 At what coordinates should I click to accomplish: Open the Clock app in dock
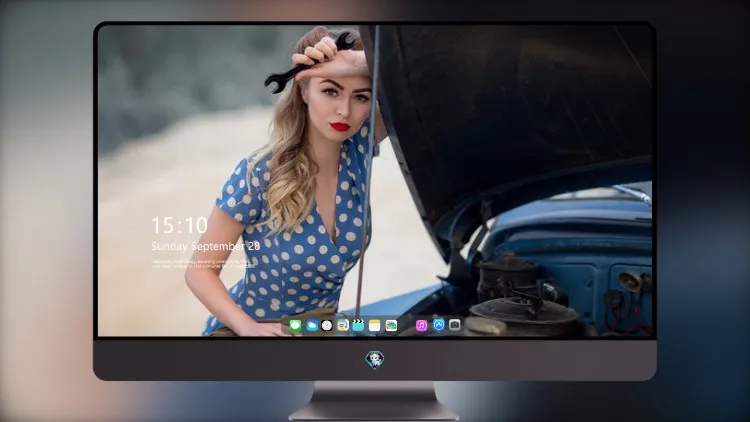[x=327, y=326]
